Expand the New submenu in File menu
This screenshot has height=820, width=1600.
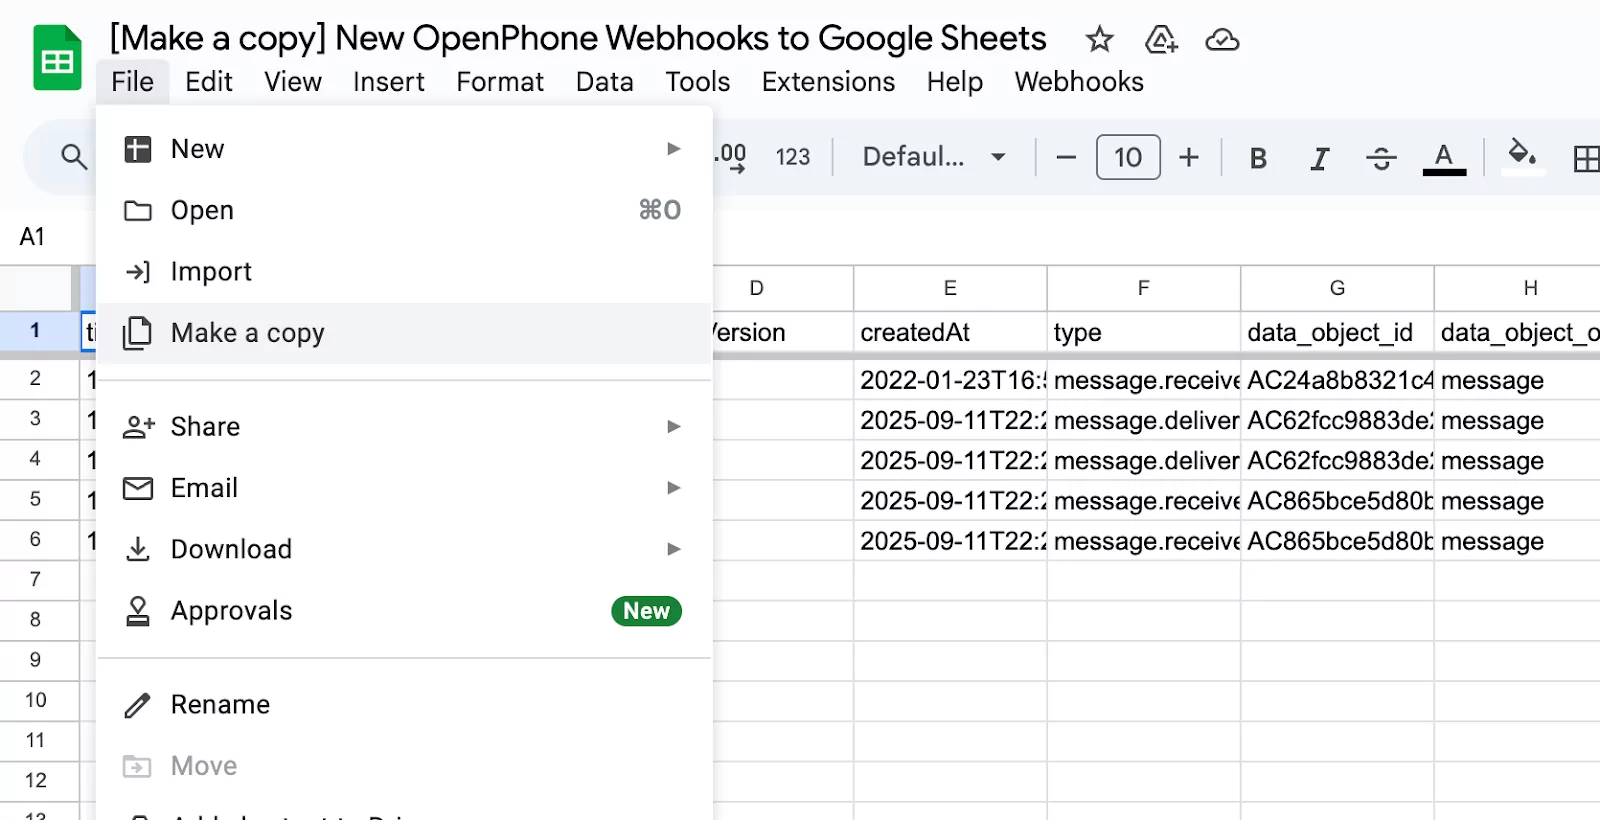(x=404, y=149)
